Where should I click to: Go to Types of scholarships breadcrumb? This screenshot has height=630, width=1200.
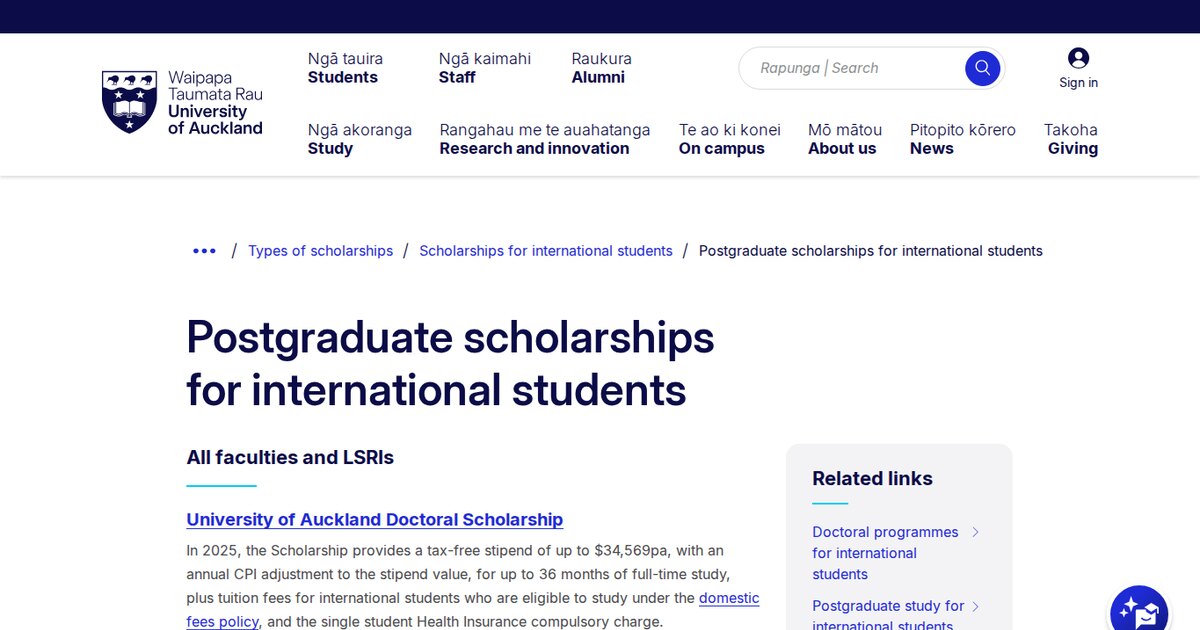(321, 251)
